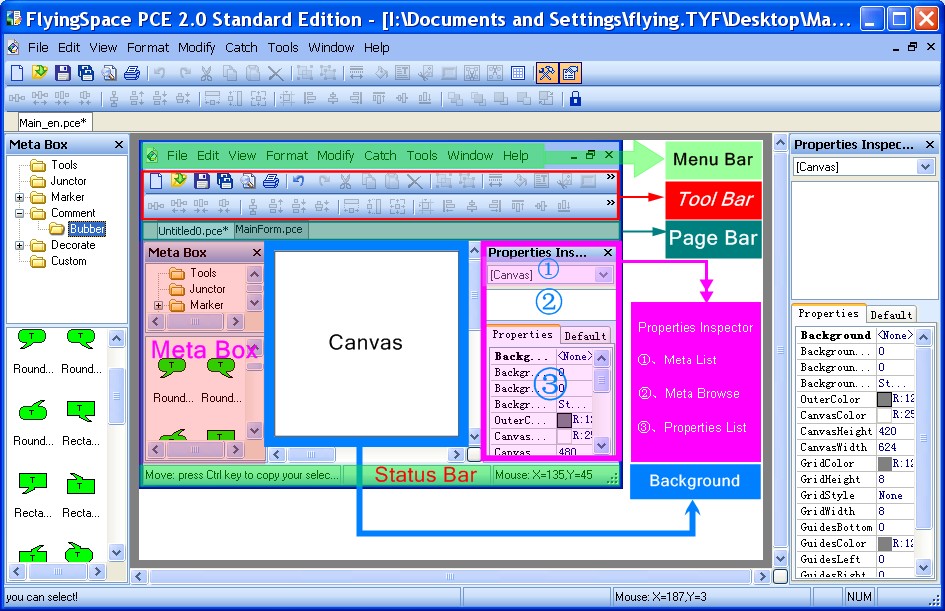The image size is (945, 611).
Task: Click the GuidesBottom property row label
Action: (836, 527)
